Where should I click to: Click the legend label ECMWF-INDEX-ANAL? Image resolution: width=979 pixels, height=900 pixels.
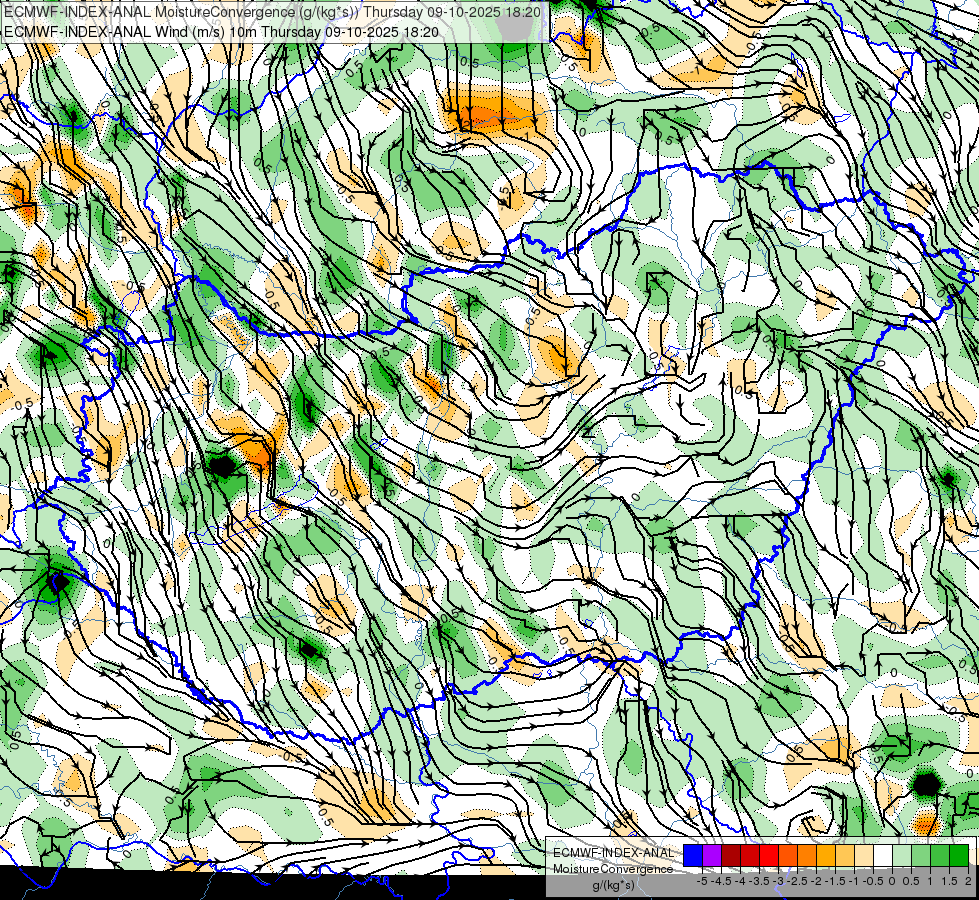[x=614, y=853]
